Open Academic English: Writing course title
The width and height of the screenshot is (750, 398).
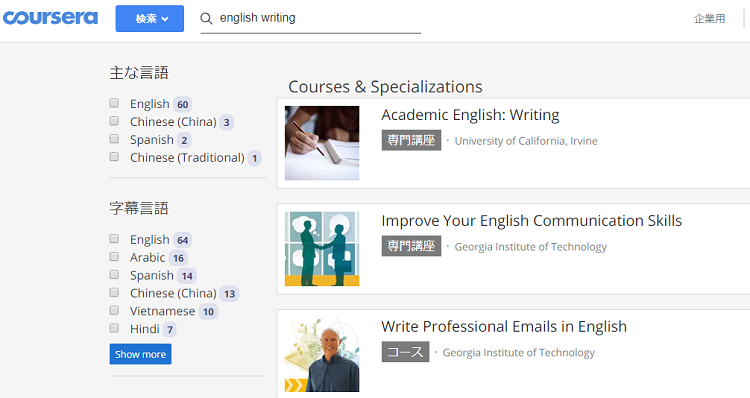coord(470,115)
